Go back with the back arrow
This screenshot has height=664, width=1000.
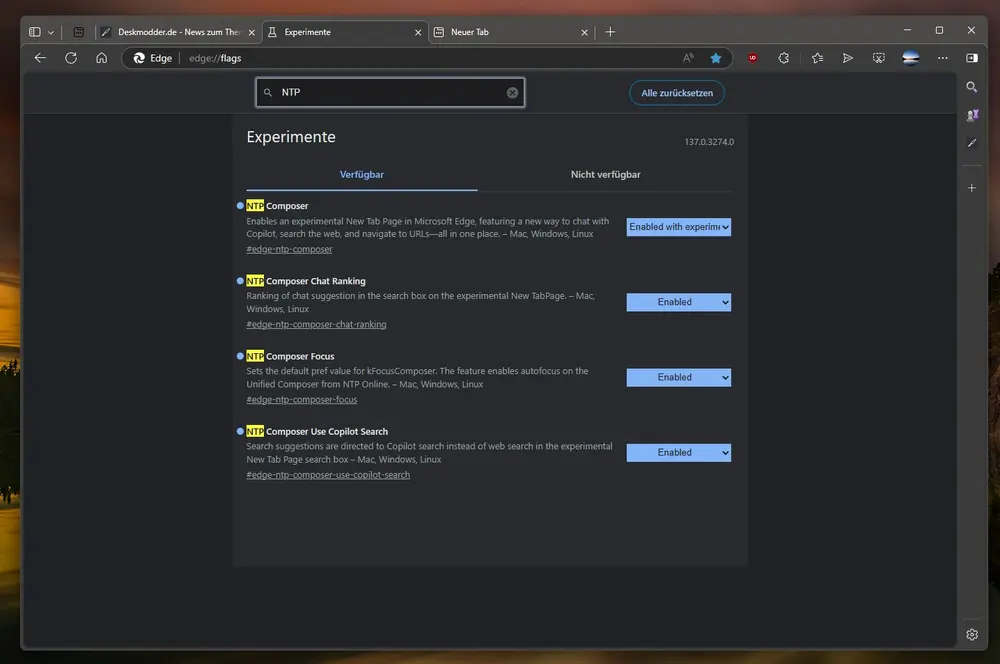(x=40, y=58)
